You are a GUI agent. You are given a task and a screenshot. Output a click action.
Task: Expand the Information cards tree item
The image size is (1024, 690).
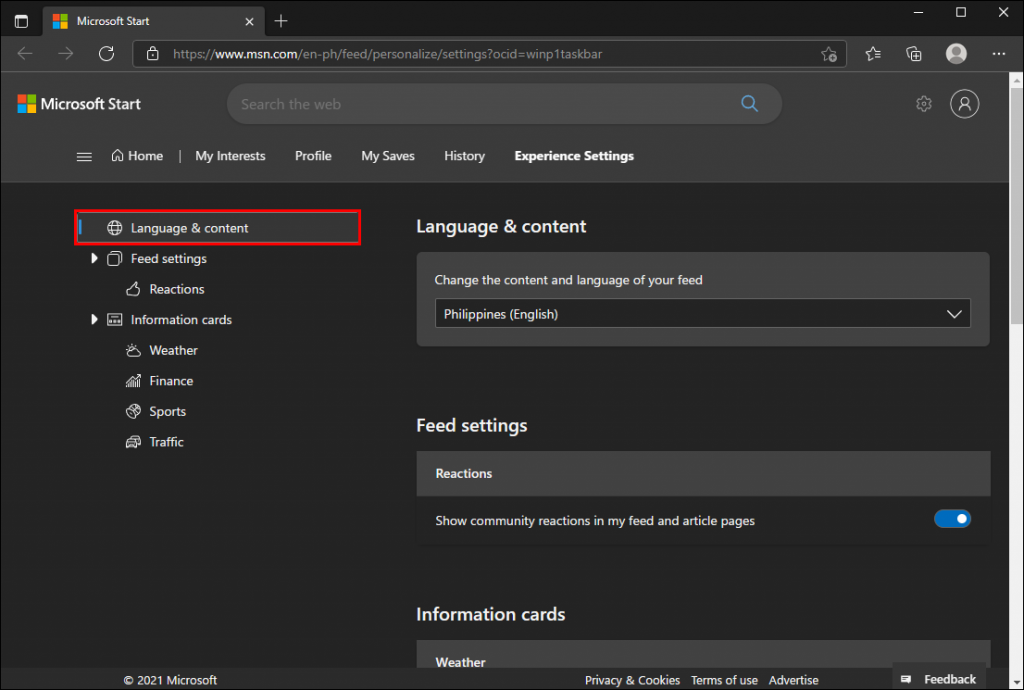point(94,319)
